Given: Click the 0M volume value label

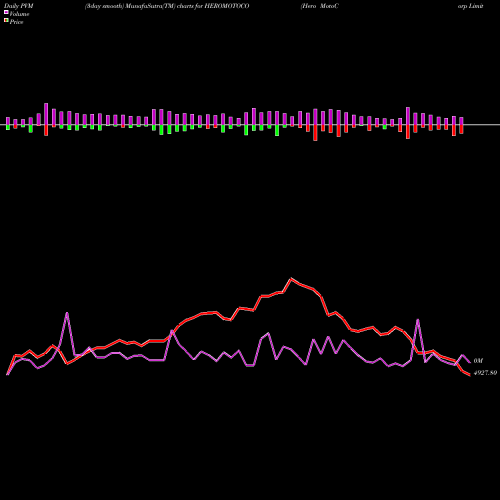Looking at the screenshot, I should [478, 361].
